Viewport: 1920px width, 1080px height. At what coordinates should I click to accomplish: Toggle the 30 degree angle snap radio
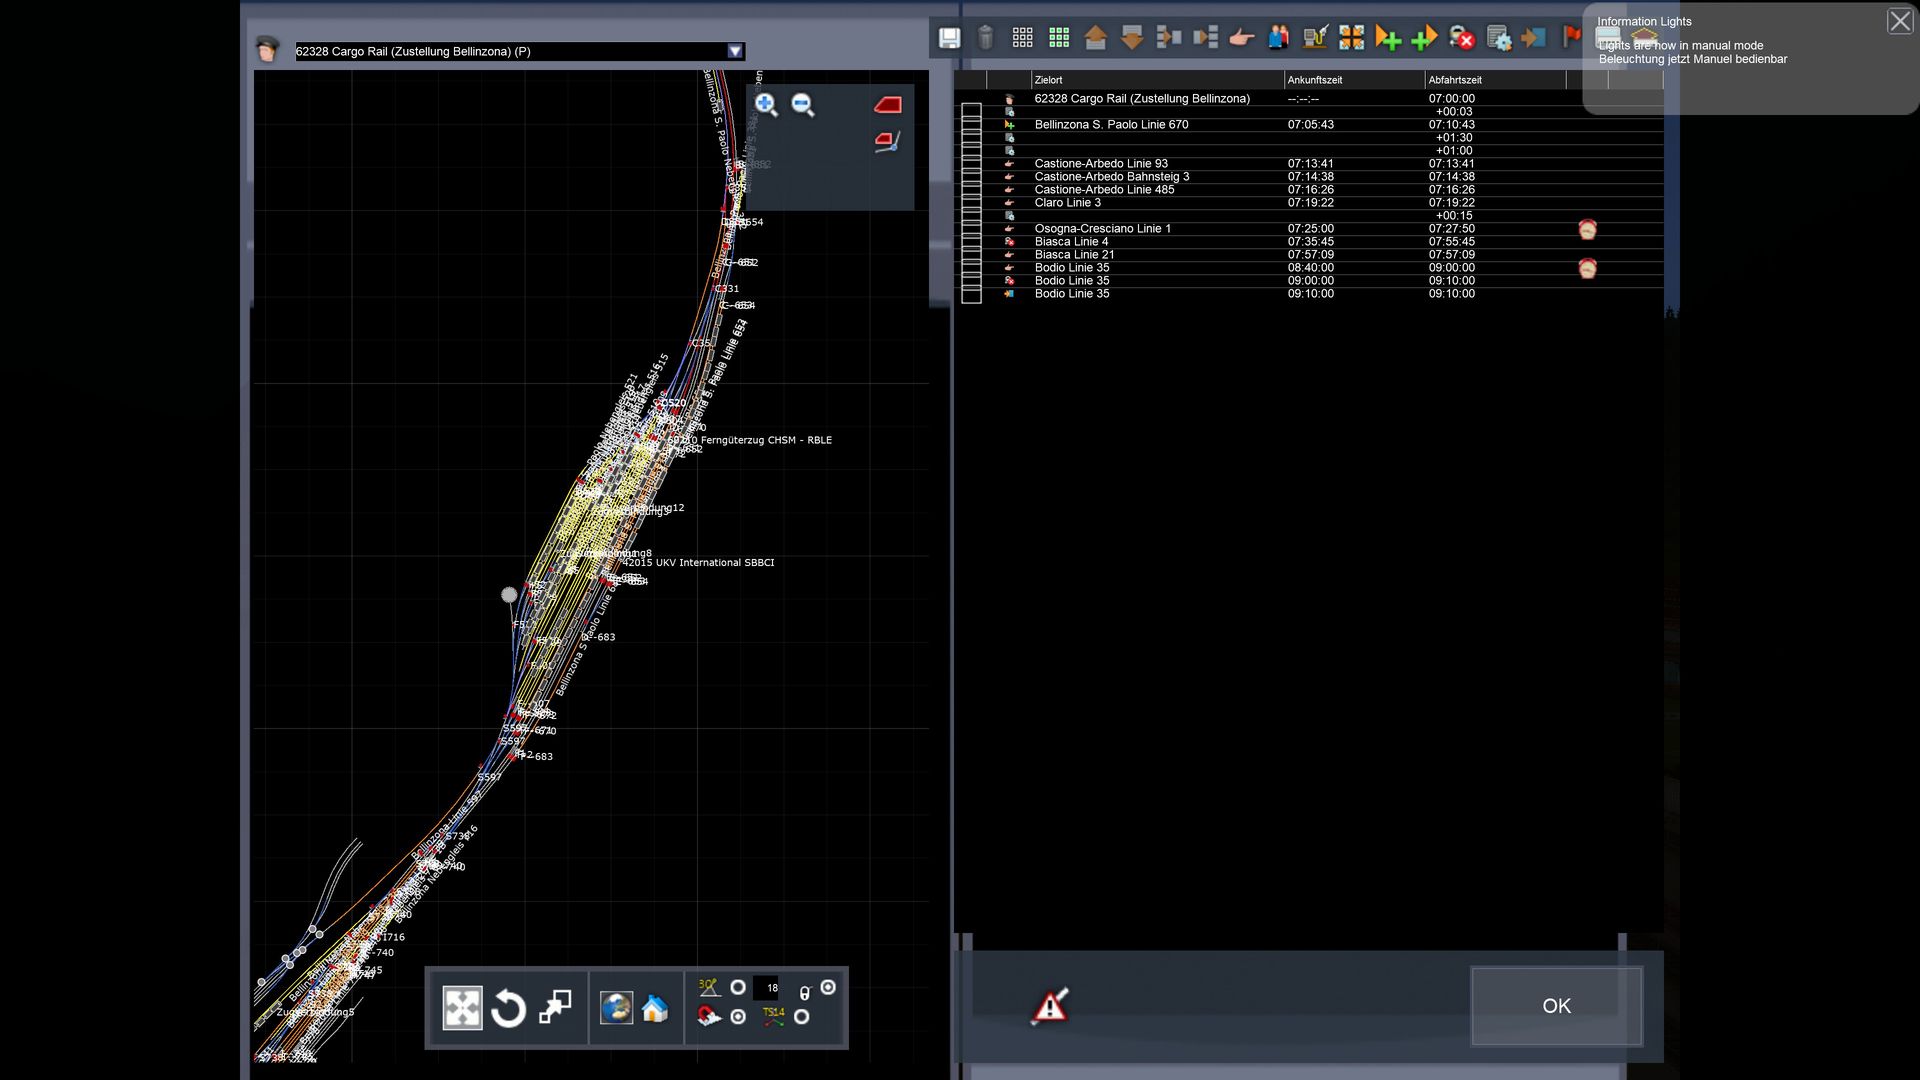point(738,987)
